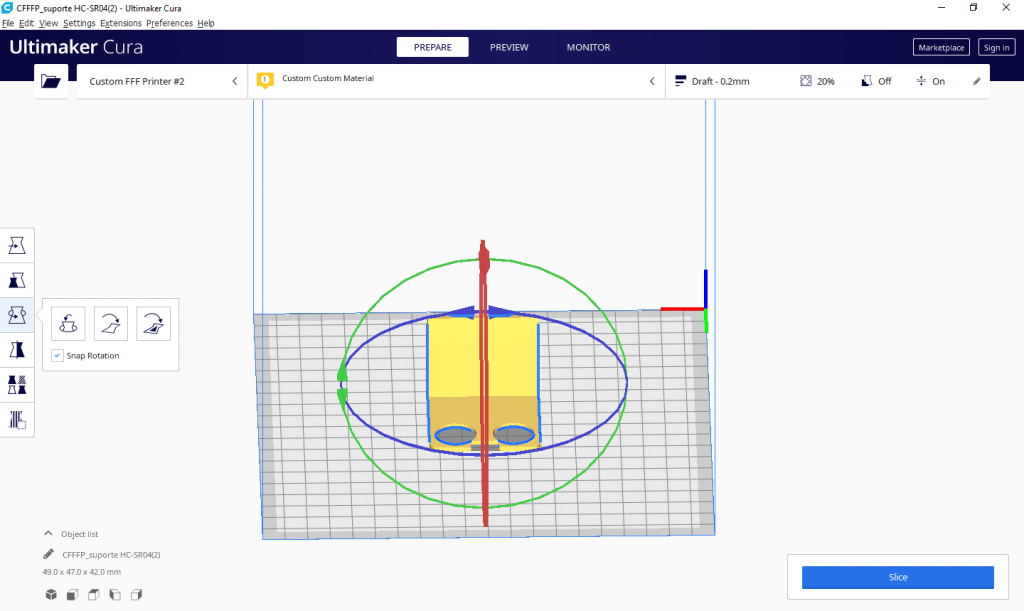
Task: Click the adhesion On value
Action: 938,82
